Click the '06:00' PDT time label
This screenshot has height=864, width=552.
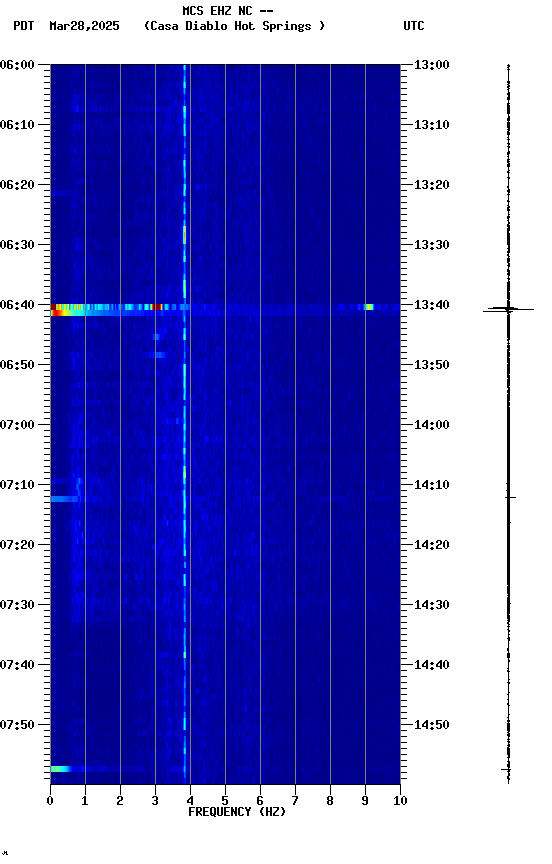pos(17,65)
